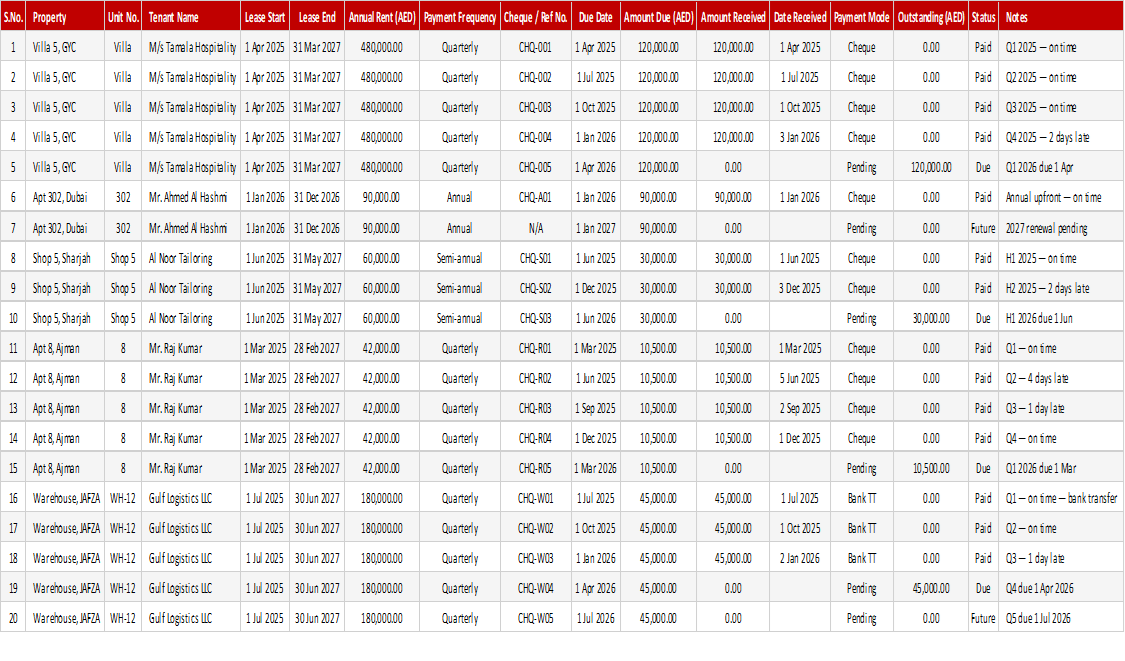Select the Status column header
1125x661 pixels.
click(982, 17)
